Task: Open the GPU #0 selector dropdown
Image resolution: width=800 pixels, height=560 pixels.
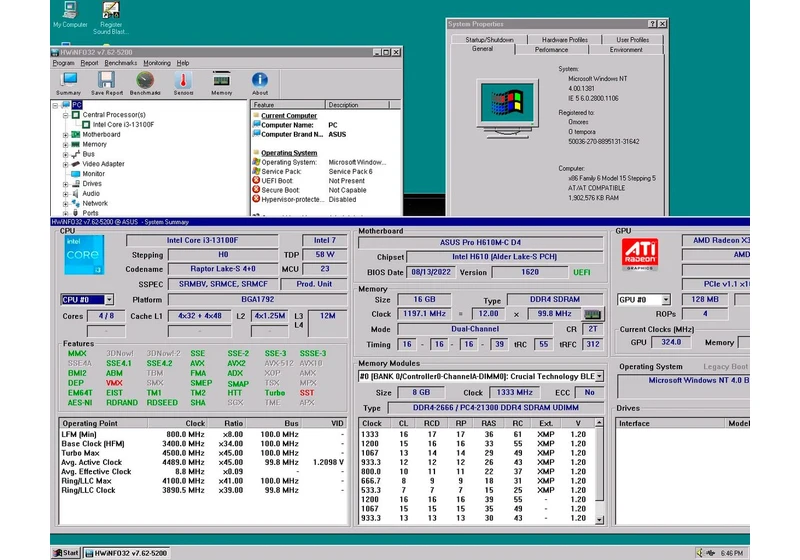Action: coord(666,299)
